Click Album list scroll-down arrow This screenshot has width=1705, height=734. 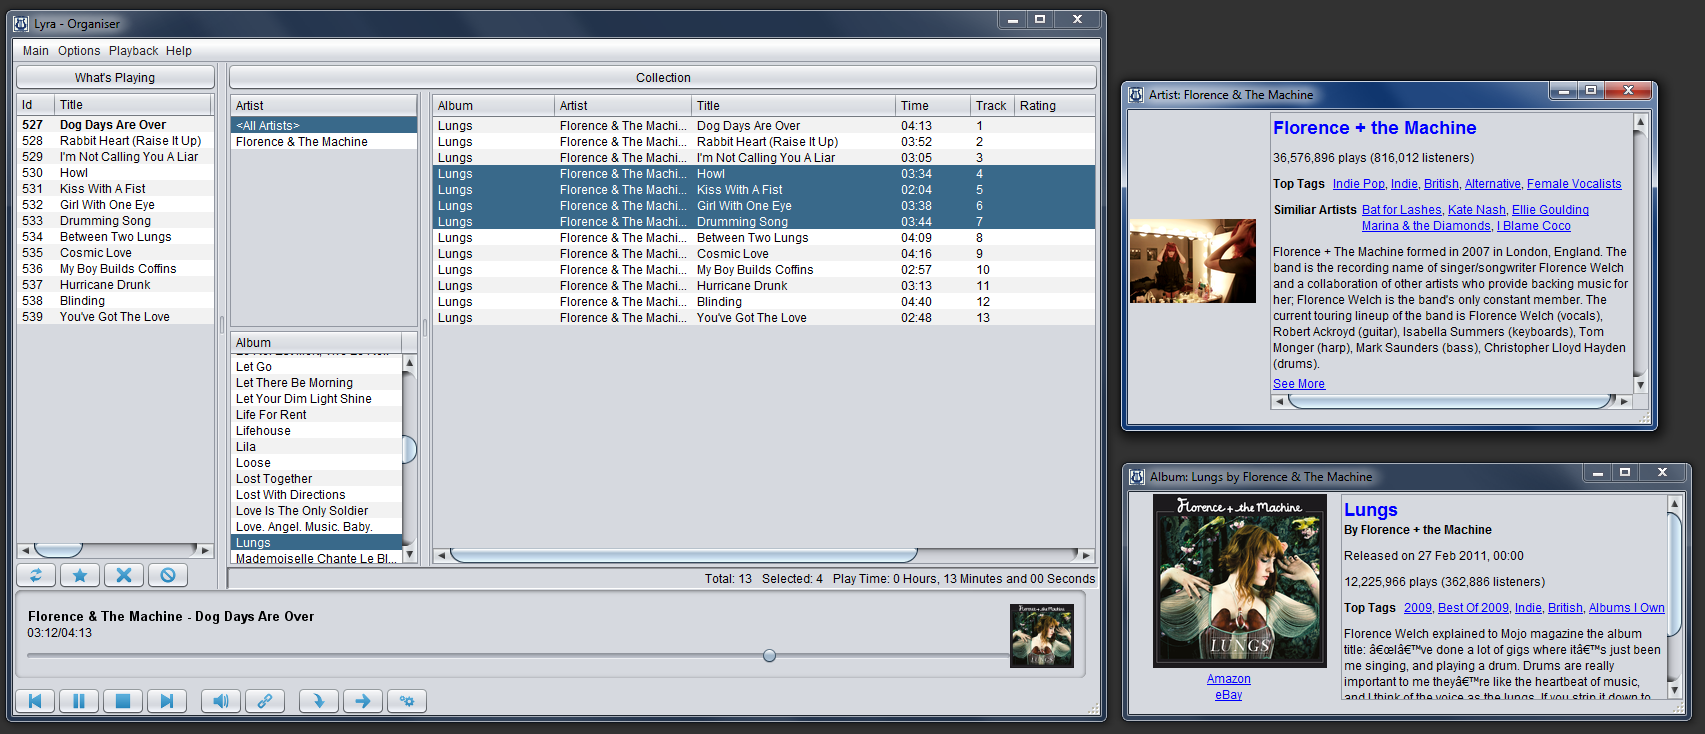point(409,554)
